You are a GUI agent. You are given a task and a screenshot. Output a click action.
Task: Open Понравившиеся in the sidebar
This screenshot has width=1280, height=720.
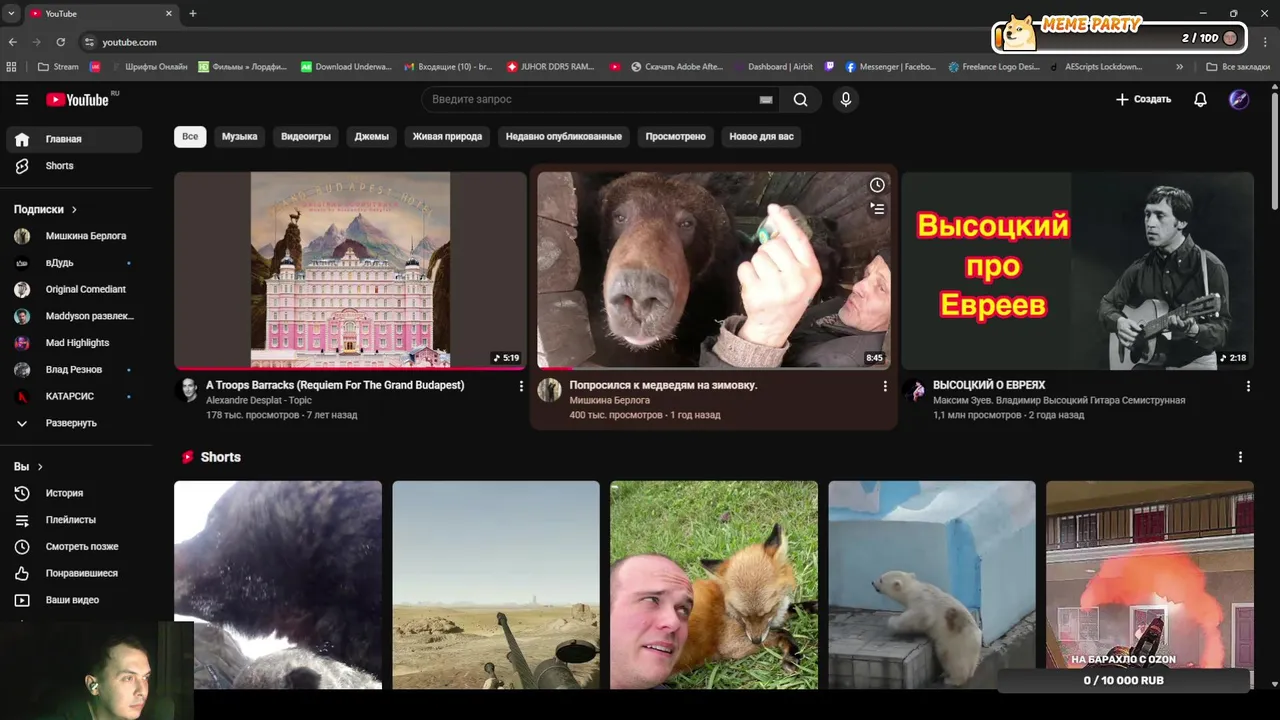tap(74, 573)
